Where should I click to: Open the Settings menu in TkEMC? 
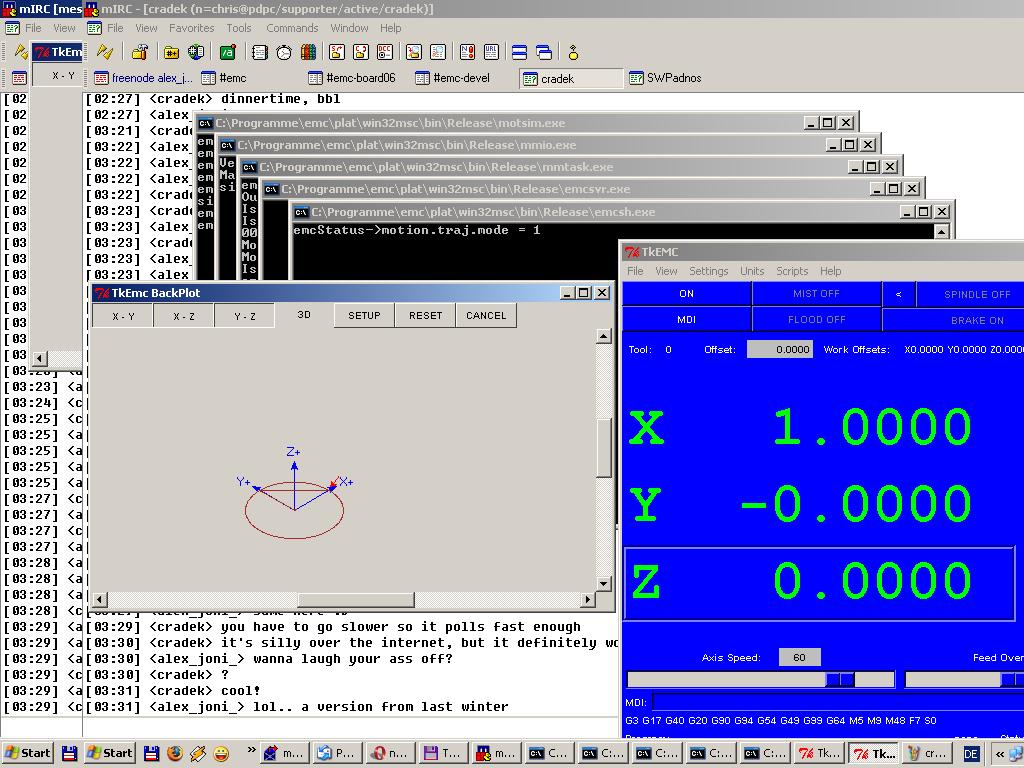[708, 271]
